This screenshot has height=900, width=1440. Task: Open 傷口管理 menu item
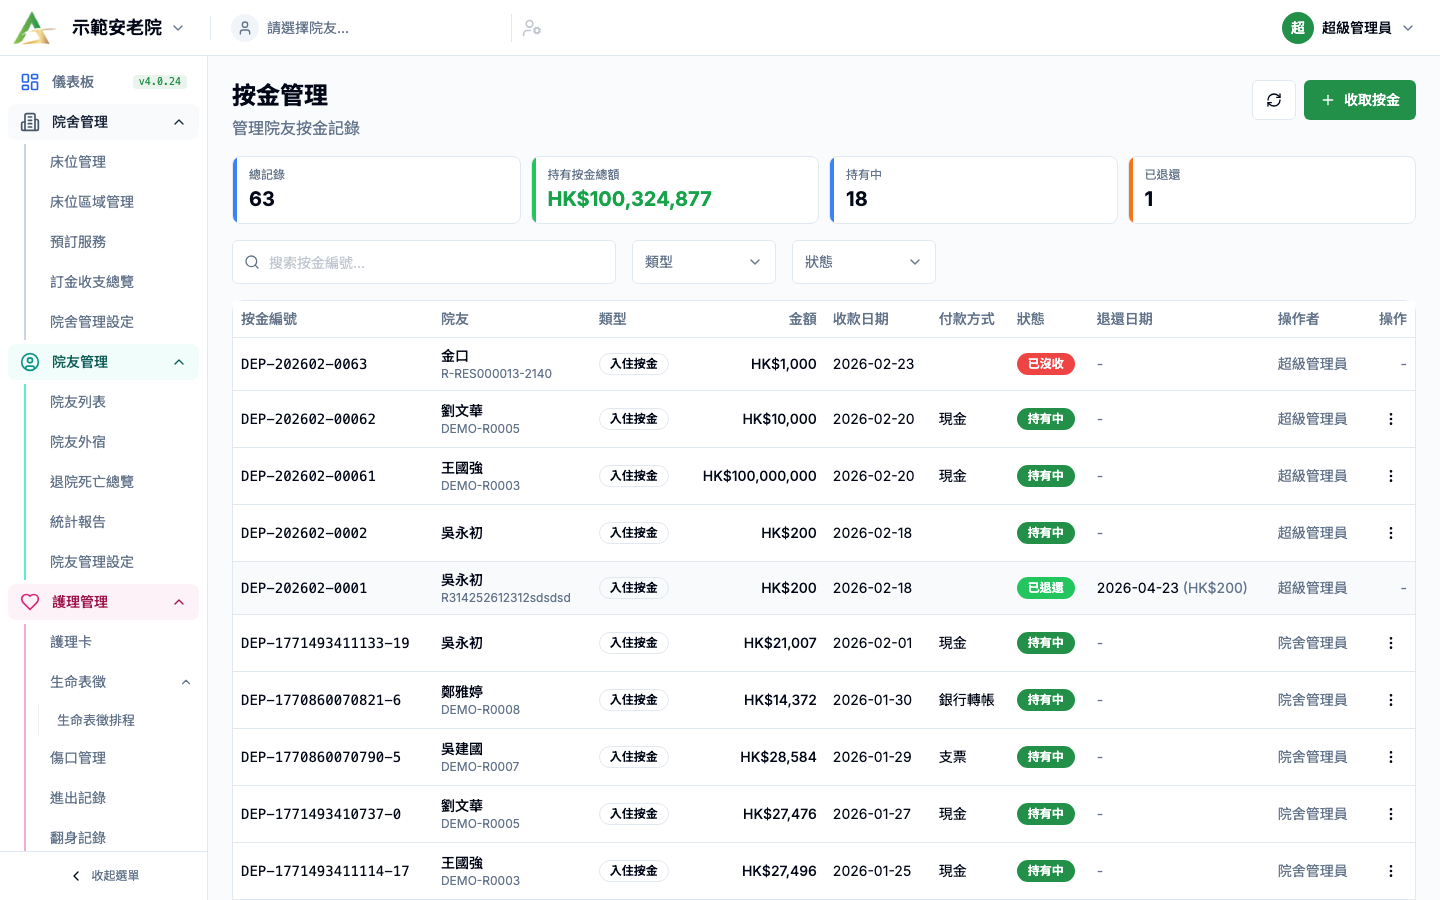78,758
